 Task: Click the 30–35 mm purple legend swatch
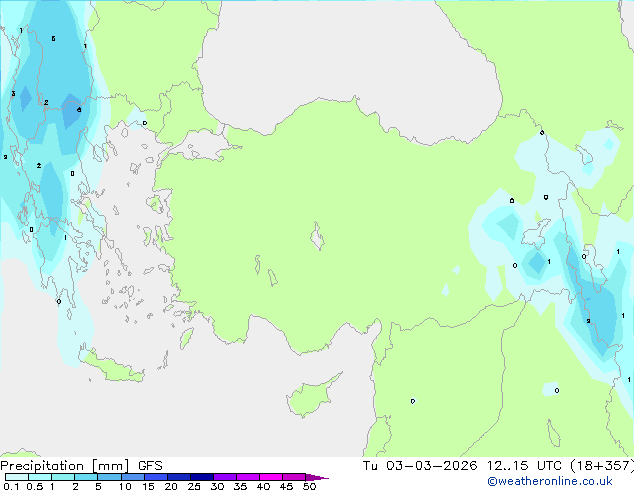point(225,477)
